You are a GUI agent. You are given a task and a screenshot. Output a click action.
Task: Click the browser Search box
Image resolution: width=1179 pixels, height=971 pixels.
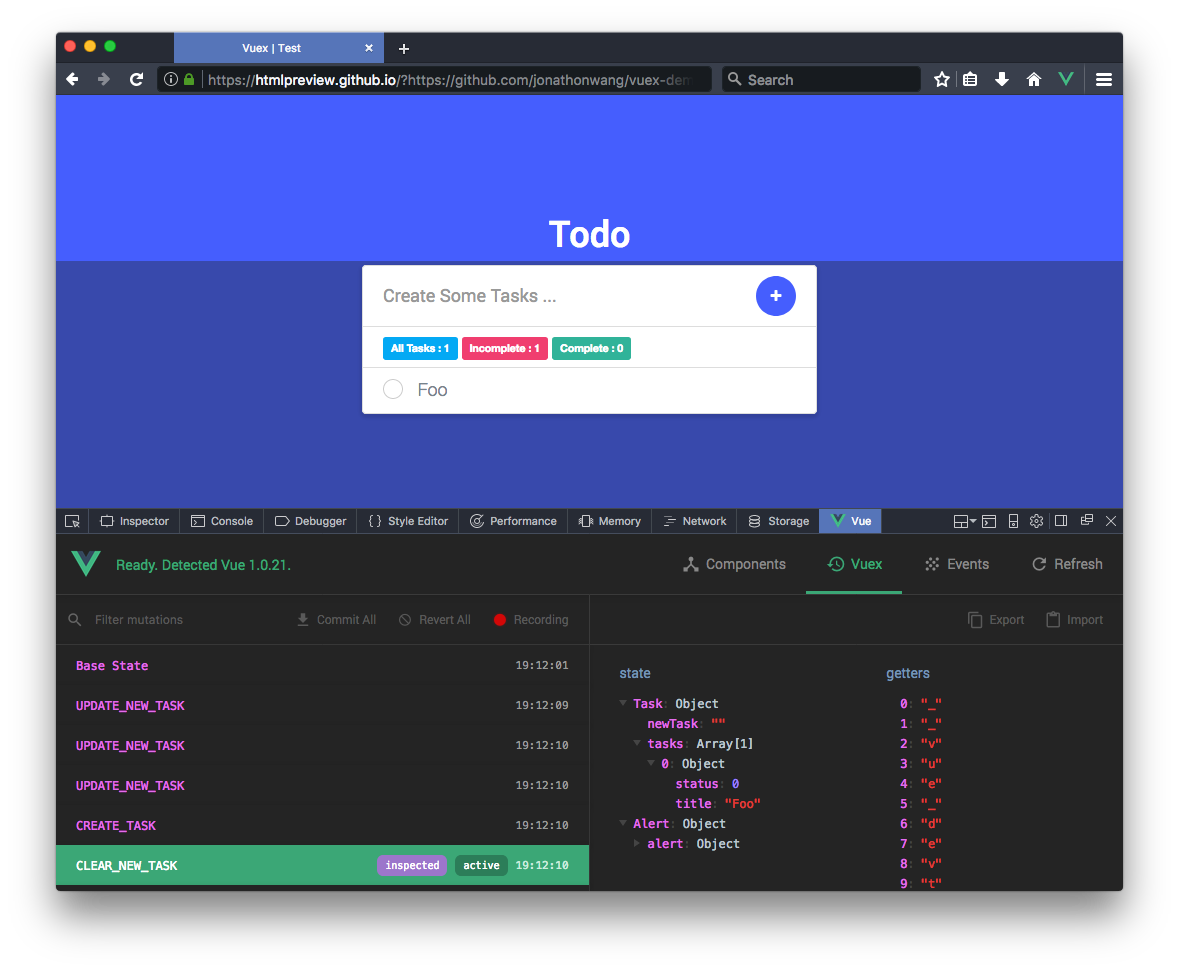[821, 79]
